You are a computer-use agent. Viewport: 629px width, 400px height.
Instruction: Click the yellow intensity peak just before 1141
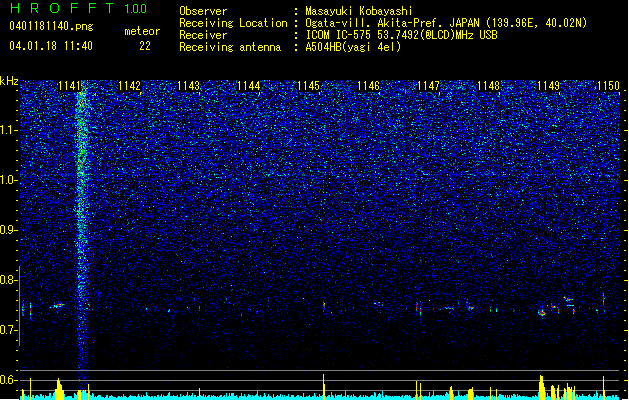tap(59, 388)
